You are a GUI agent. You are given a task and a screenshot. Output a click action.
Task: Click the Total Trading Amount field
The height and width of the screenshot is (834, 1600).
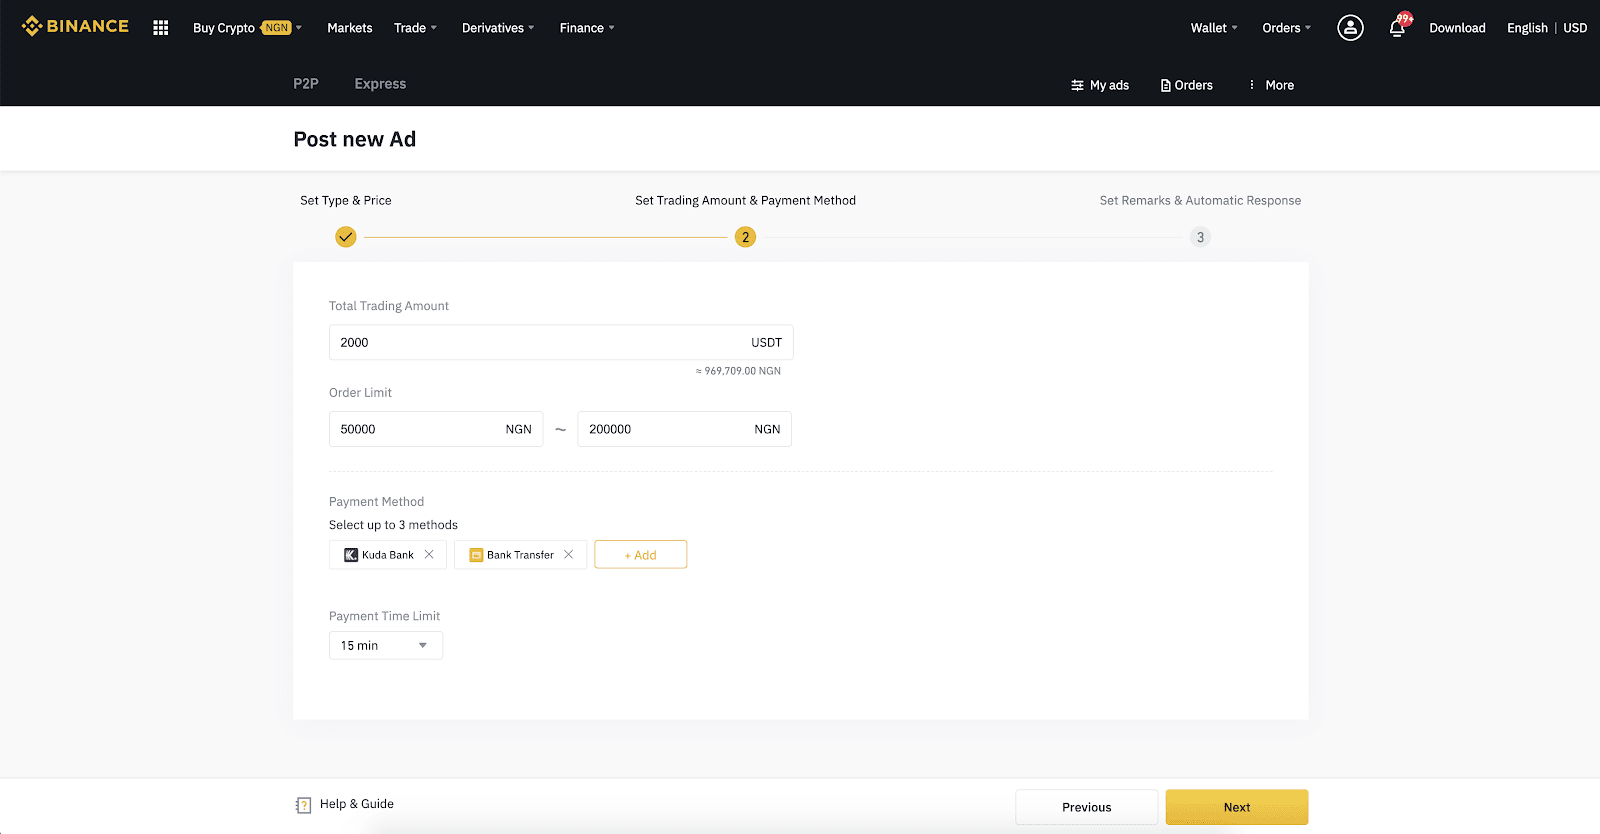pyautogui.click(x=561, y=342)
